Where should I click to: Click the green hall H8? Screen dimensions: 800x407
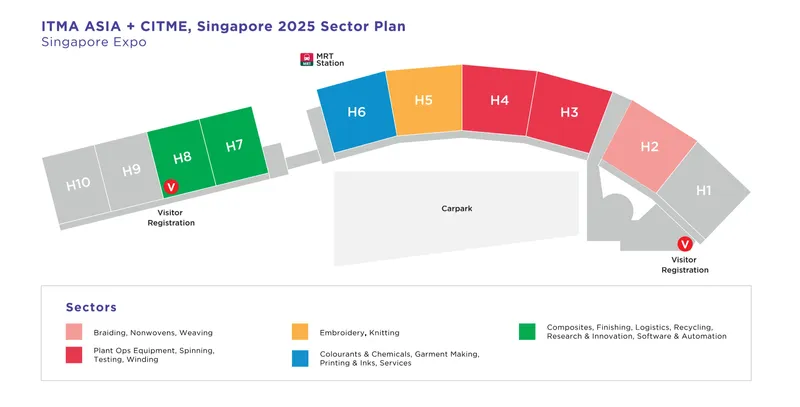pos(182,158)
